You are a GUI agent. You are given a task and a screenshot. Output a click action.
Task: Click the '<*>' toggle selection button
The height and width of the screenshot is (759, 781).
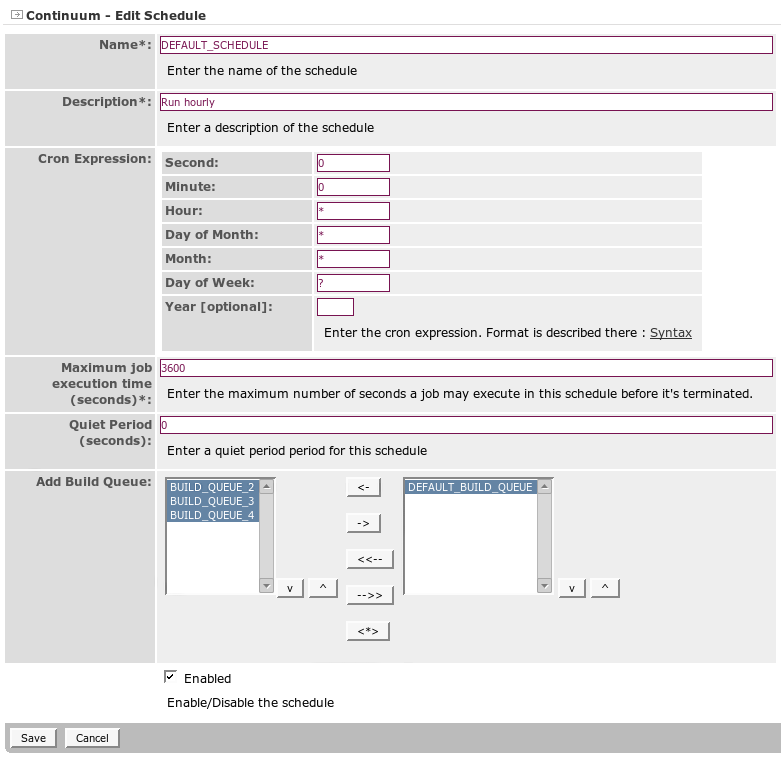(x=367, y=631)
